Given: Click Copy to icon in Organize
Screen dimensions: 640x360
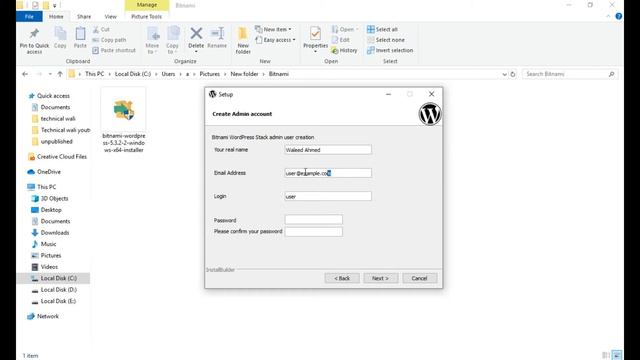Looking at the screenshot, I should coord(173,34).
